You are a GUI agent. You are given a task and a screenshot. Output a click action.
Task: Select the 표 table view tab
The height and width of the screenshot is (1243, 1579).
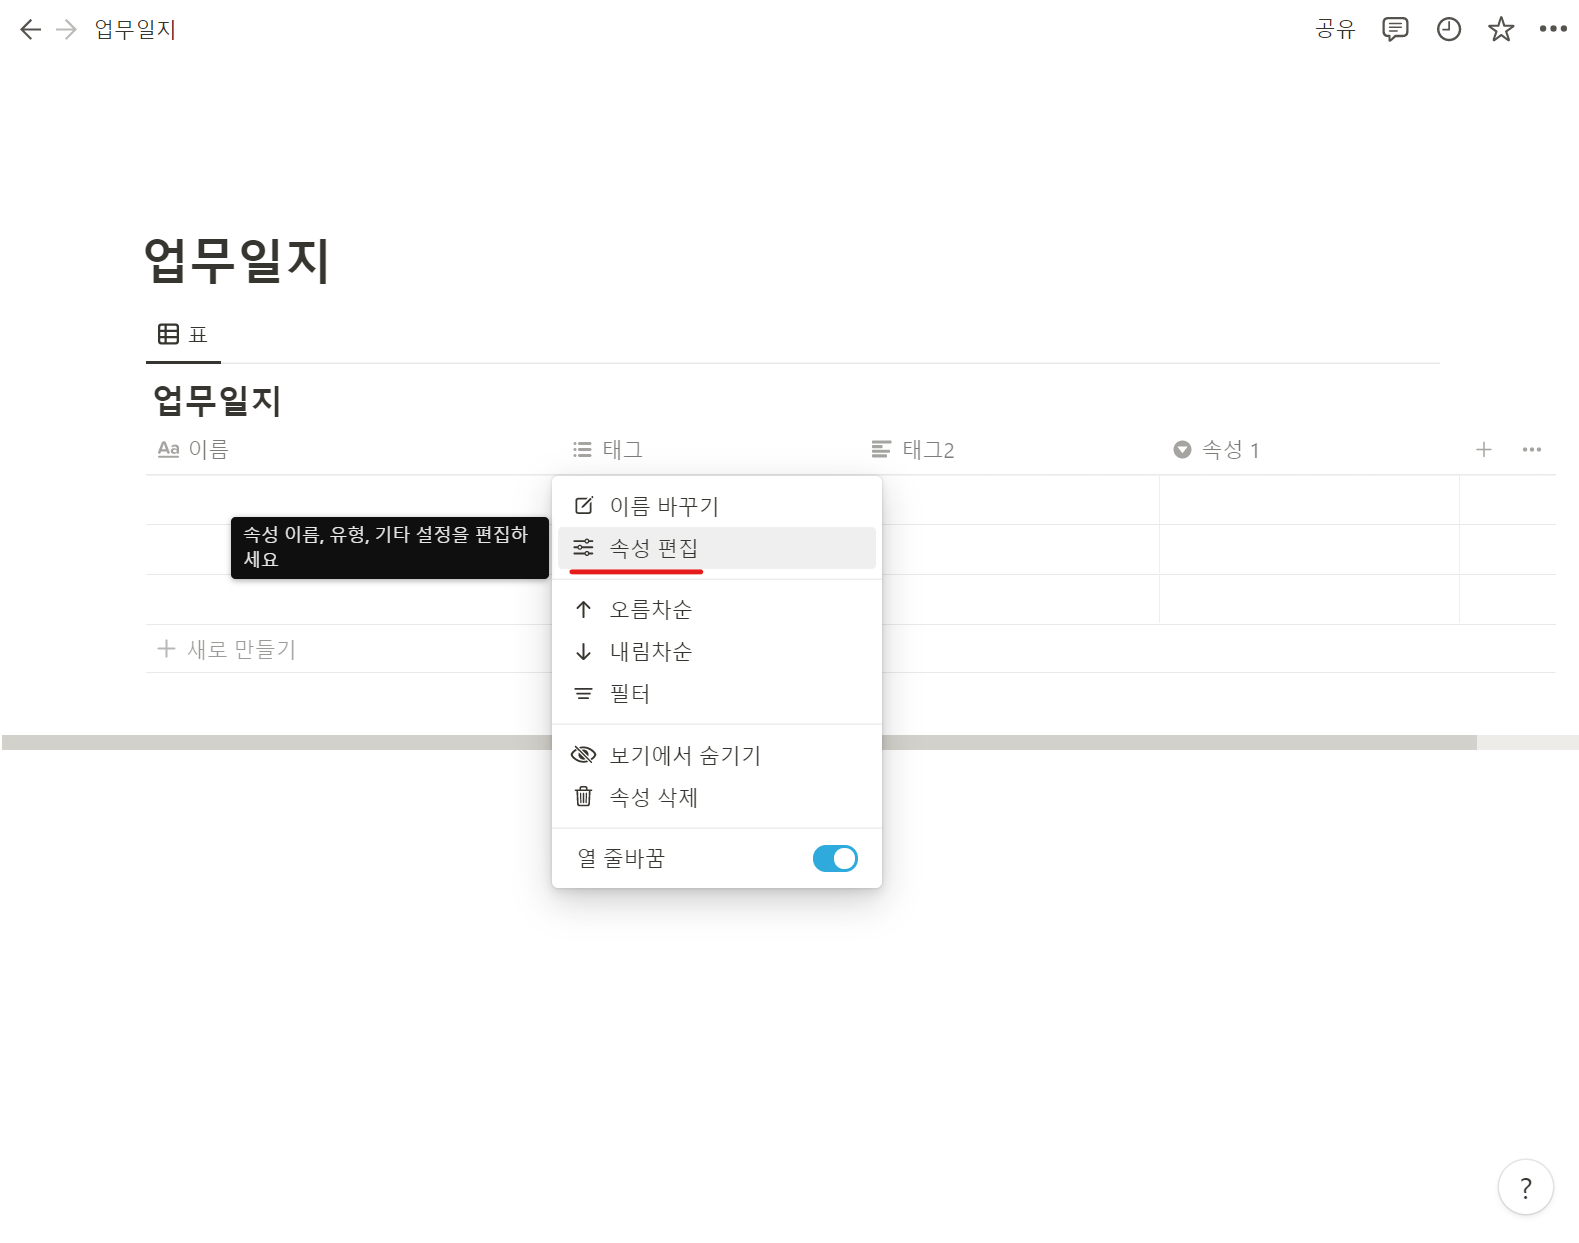(183, 334)
